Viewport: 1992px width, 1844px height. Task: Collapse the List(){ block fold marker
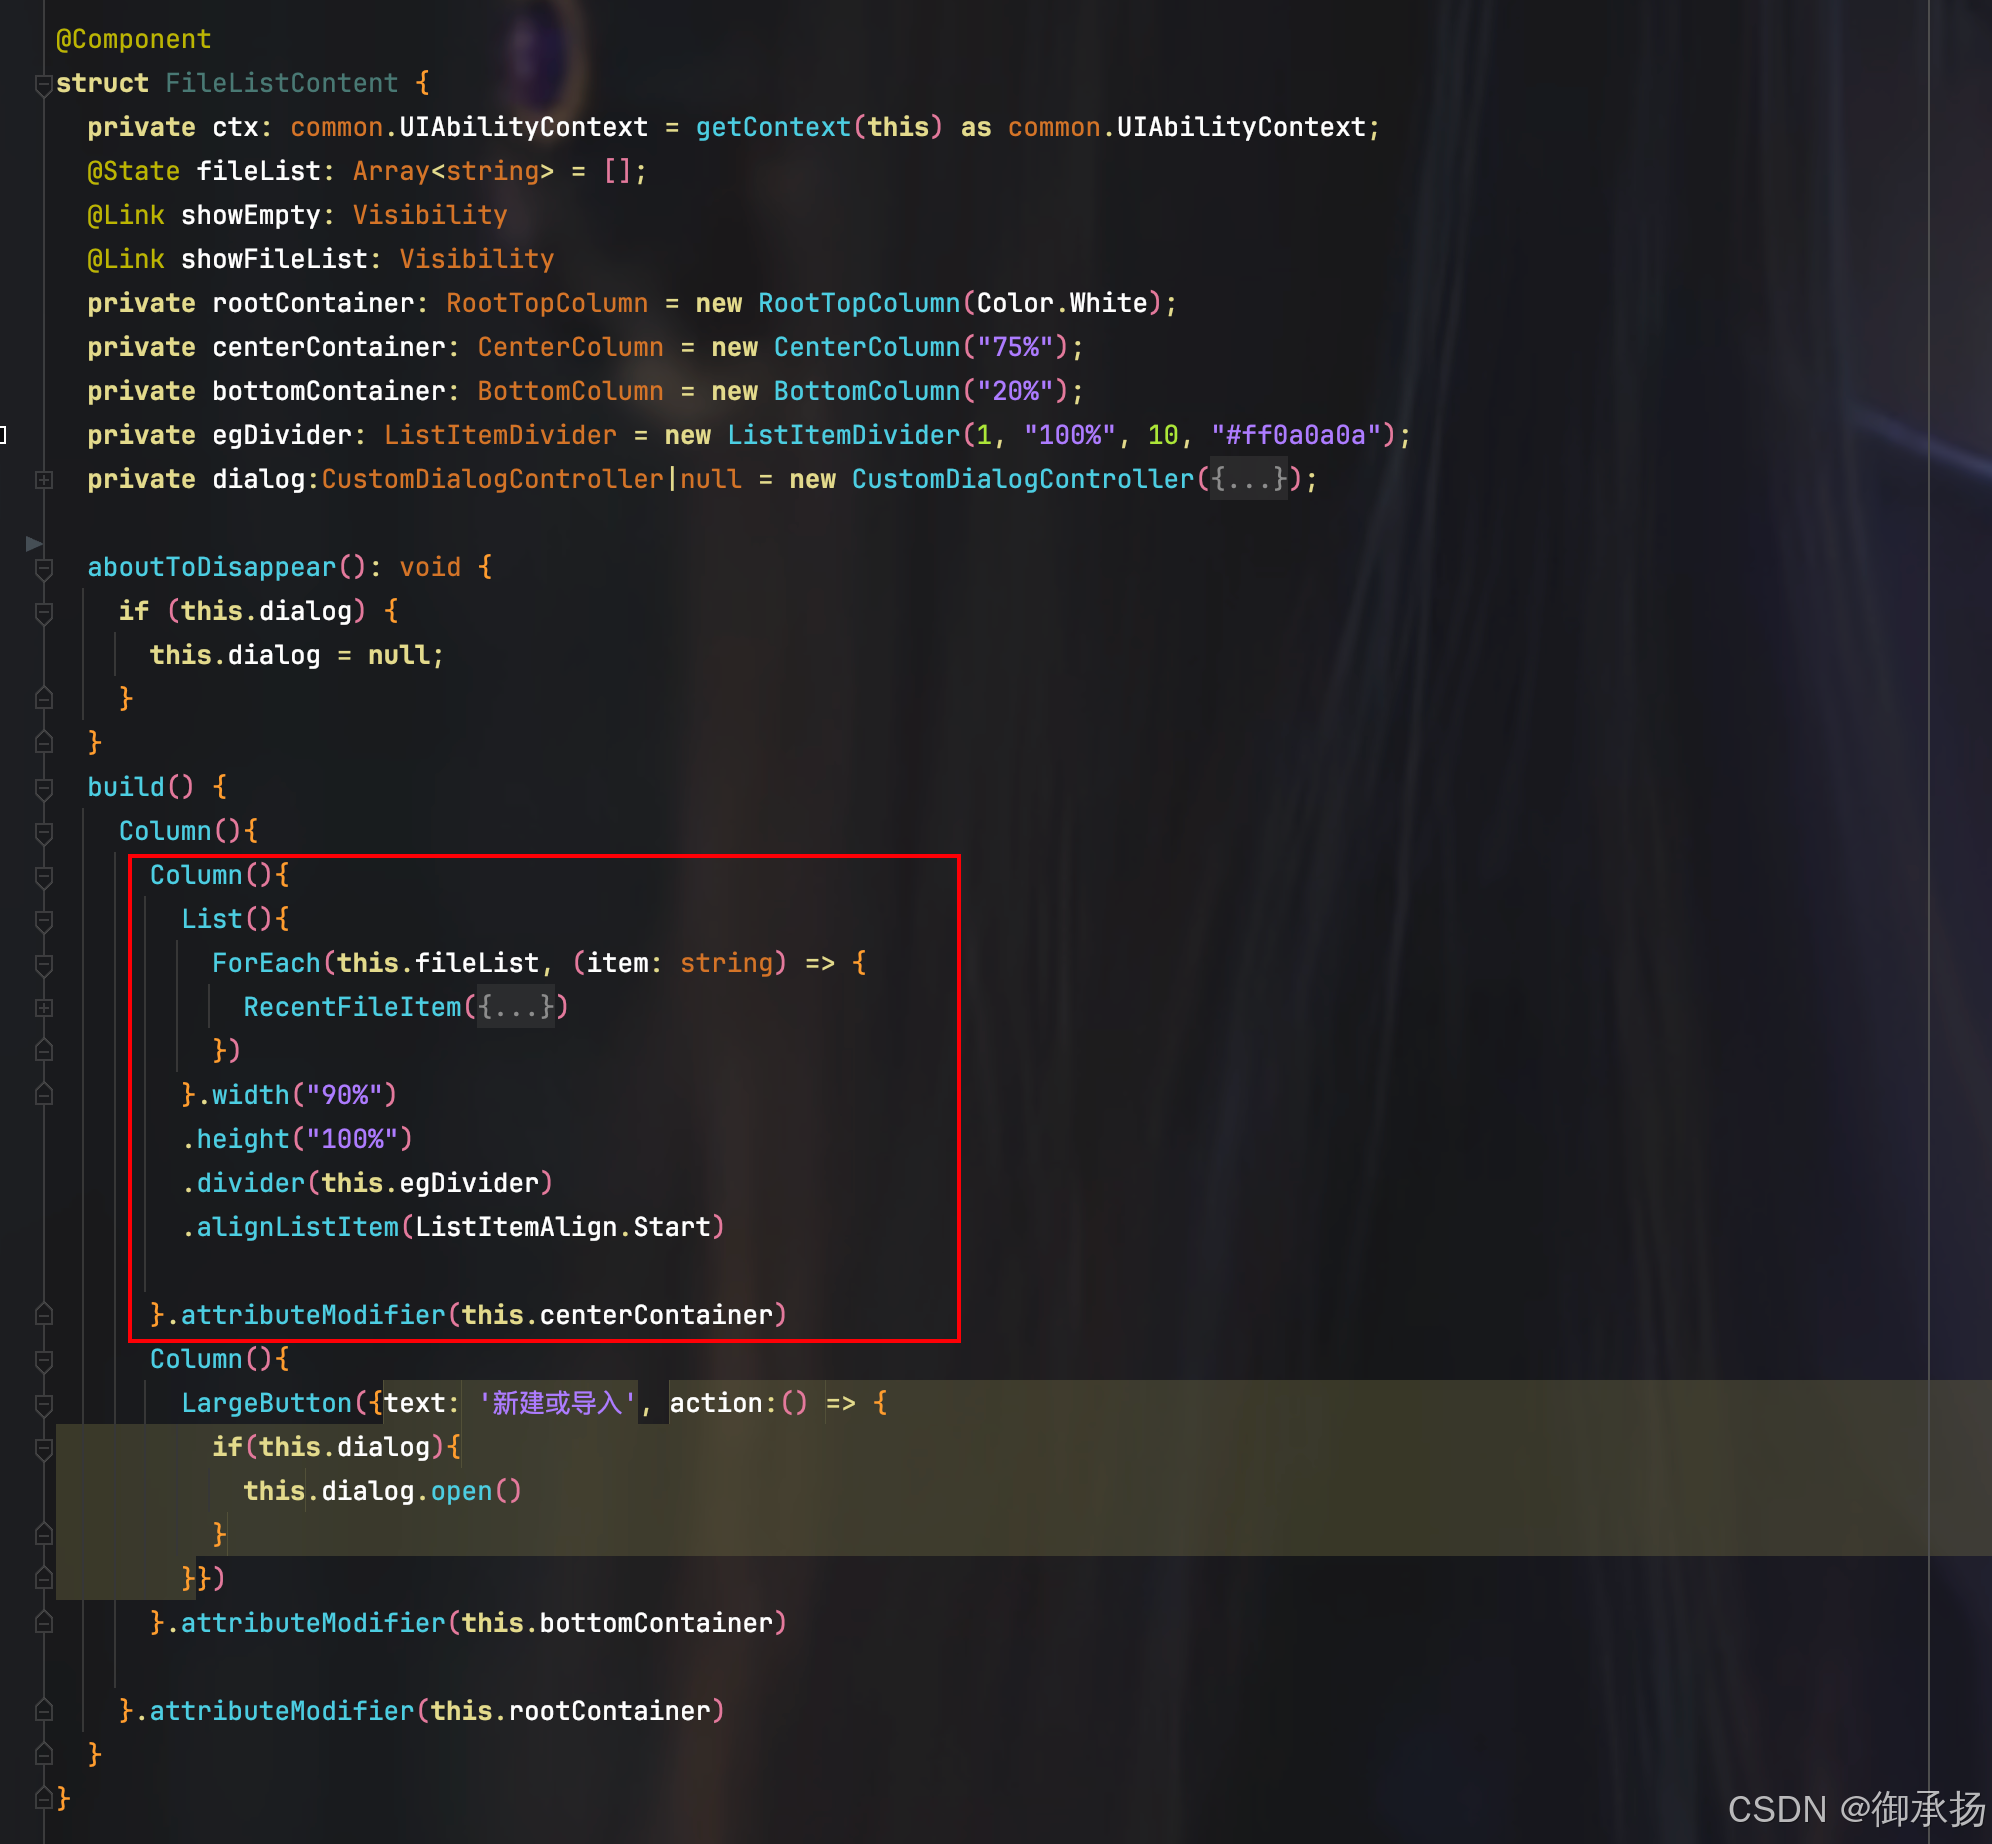[x=43, y=920]
